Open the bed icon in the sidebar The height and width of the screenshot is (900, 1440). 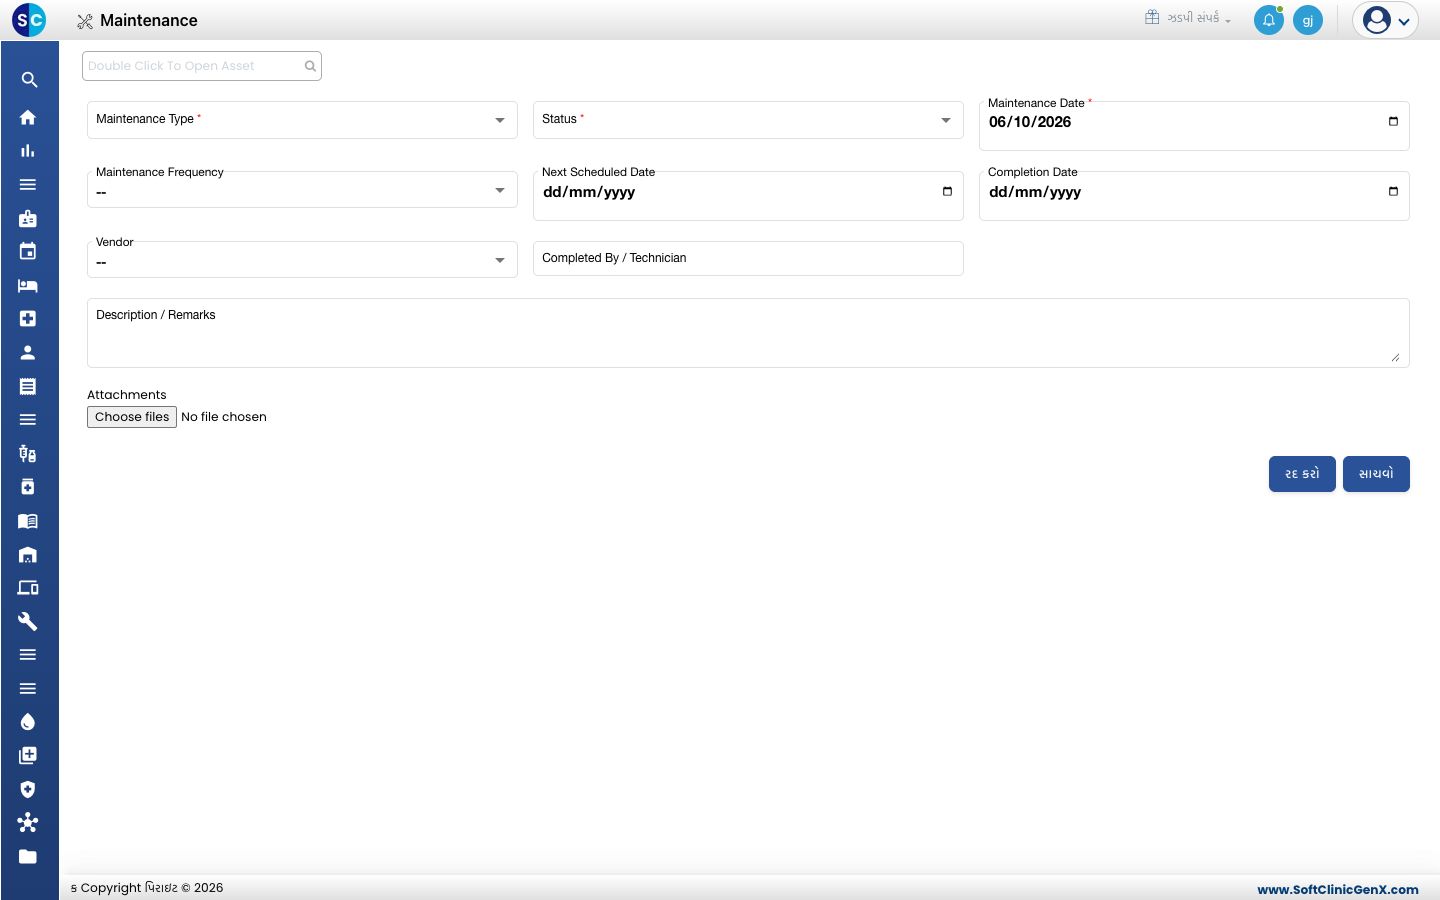[x=28, y=285]
